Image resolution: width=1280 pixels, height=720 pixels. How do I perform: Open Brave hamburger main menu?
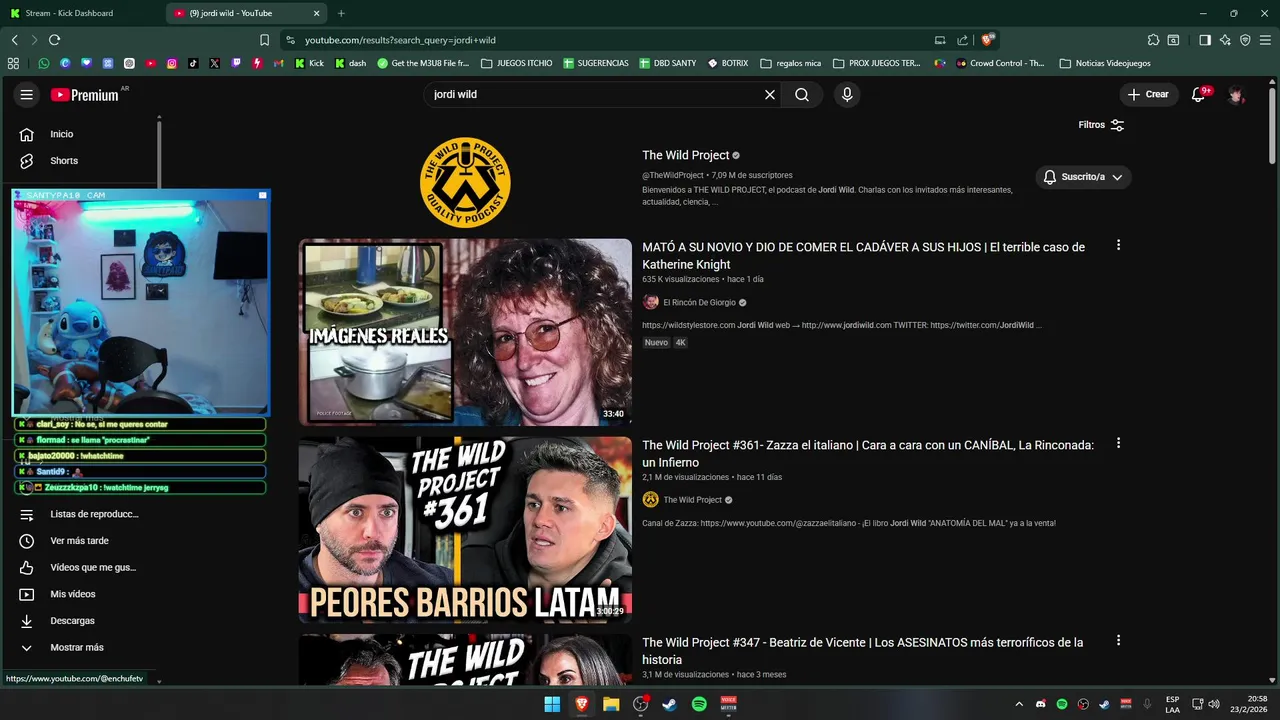pos(1265,40)
